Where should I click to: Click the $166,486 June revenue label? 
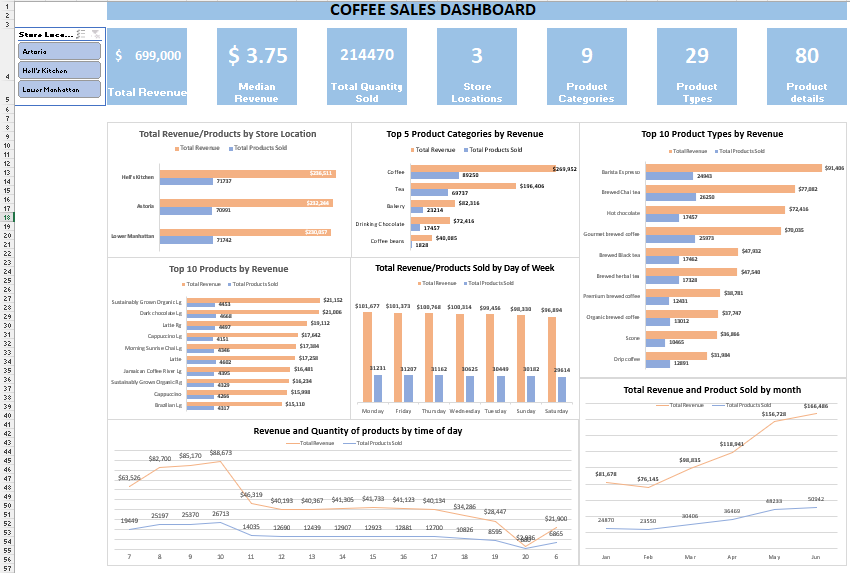coord(816,406)
